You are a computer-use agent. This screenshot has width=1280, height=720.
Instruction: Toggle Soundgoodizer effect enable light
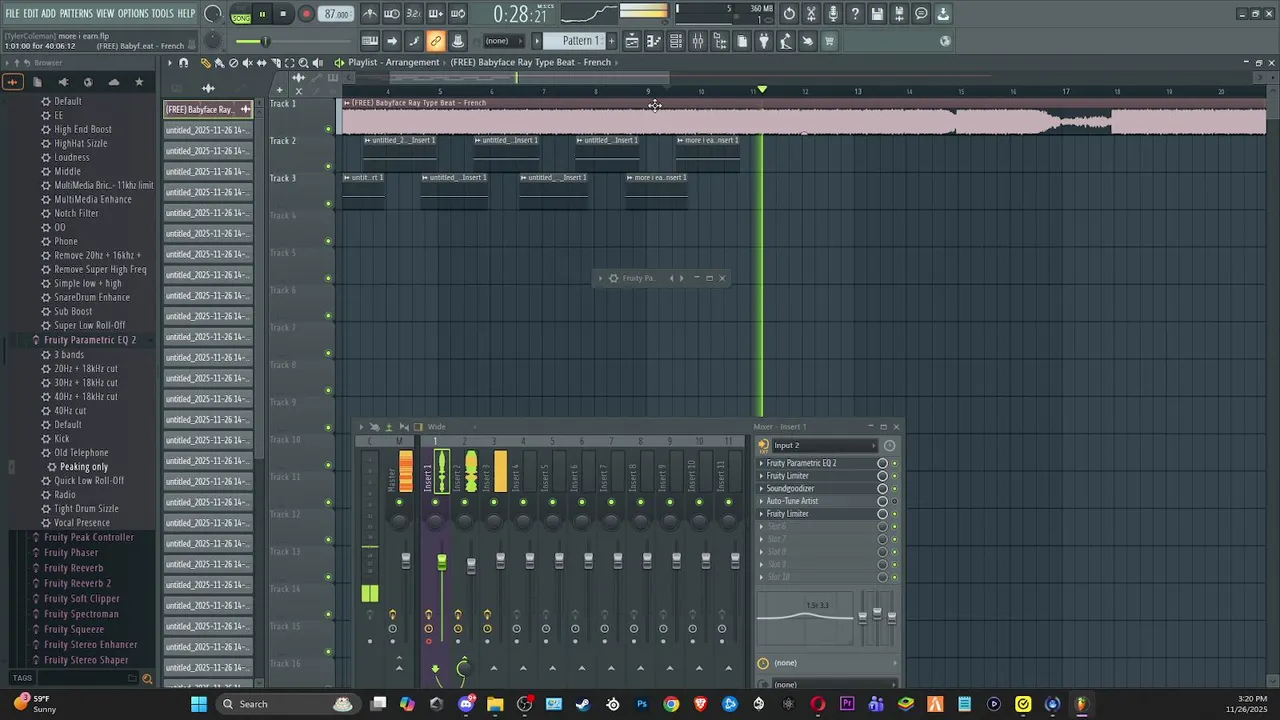pyautogui.click(x=894, y=488)
